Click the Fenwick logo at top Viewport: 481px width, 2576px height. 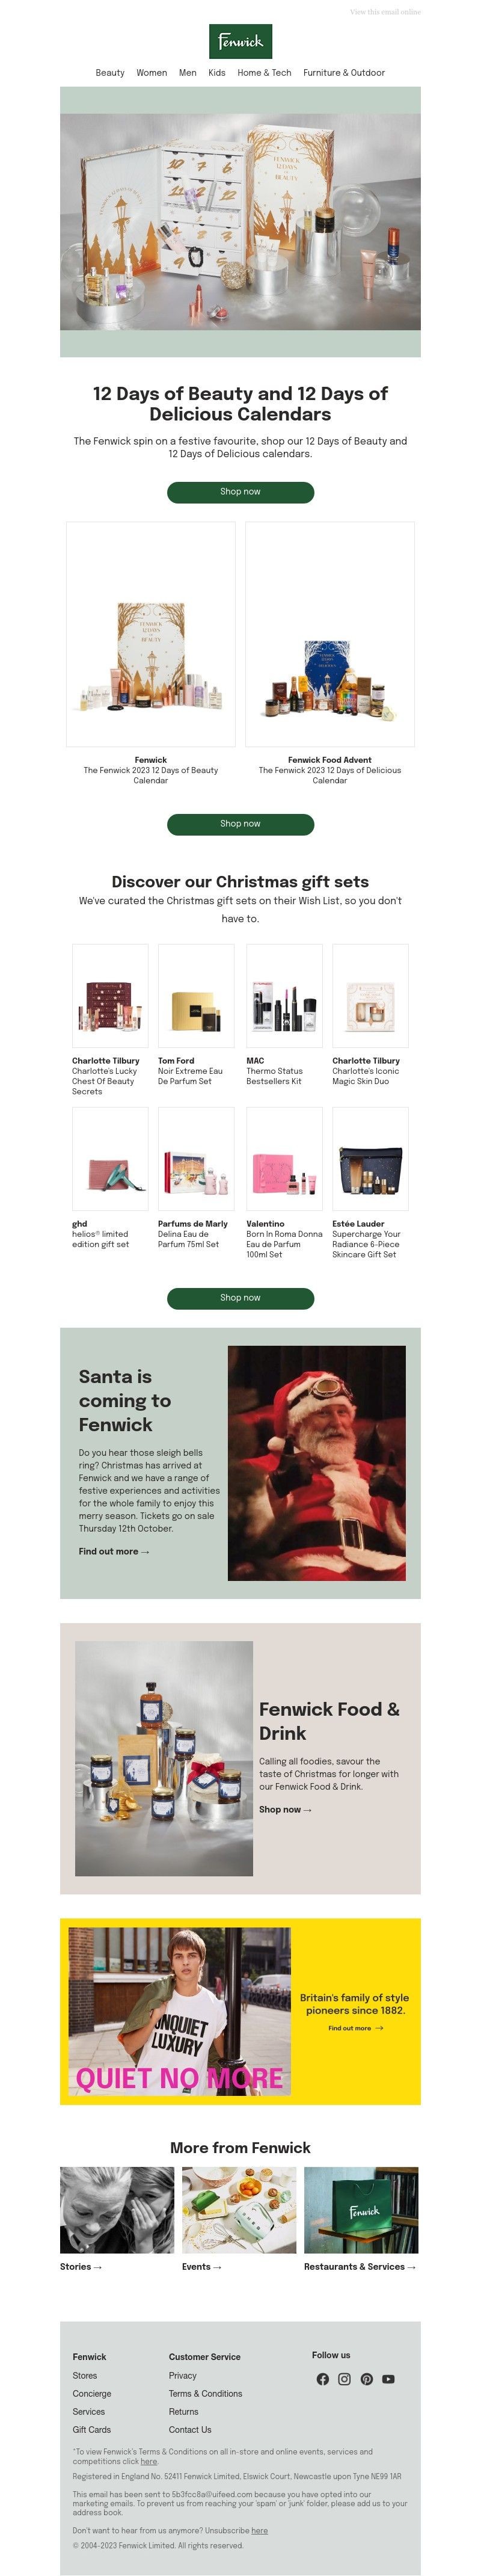coord(240,42)
